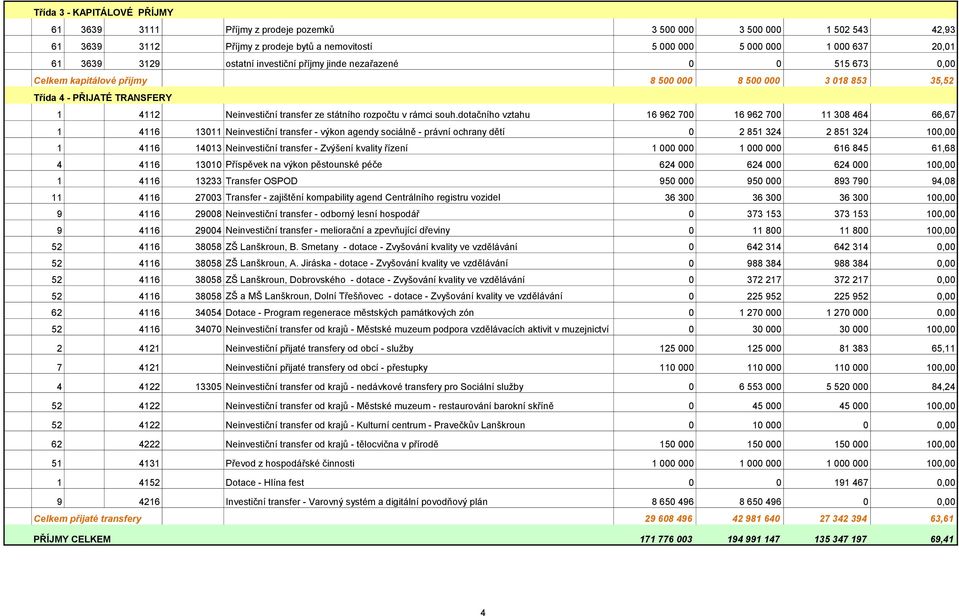Click 'Dotace - Program regenerace městských památkových zón'
The width and height of the screenshot is (959, 616).
click(x=349, y=313)
